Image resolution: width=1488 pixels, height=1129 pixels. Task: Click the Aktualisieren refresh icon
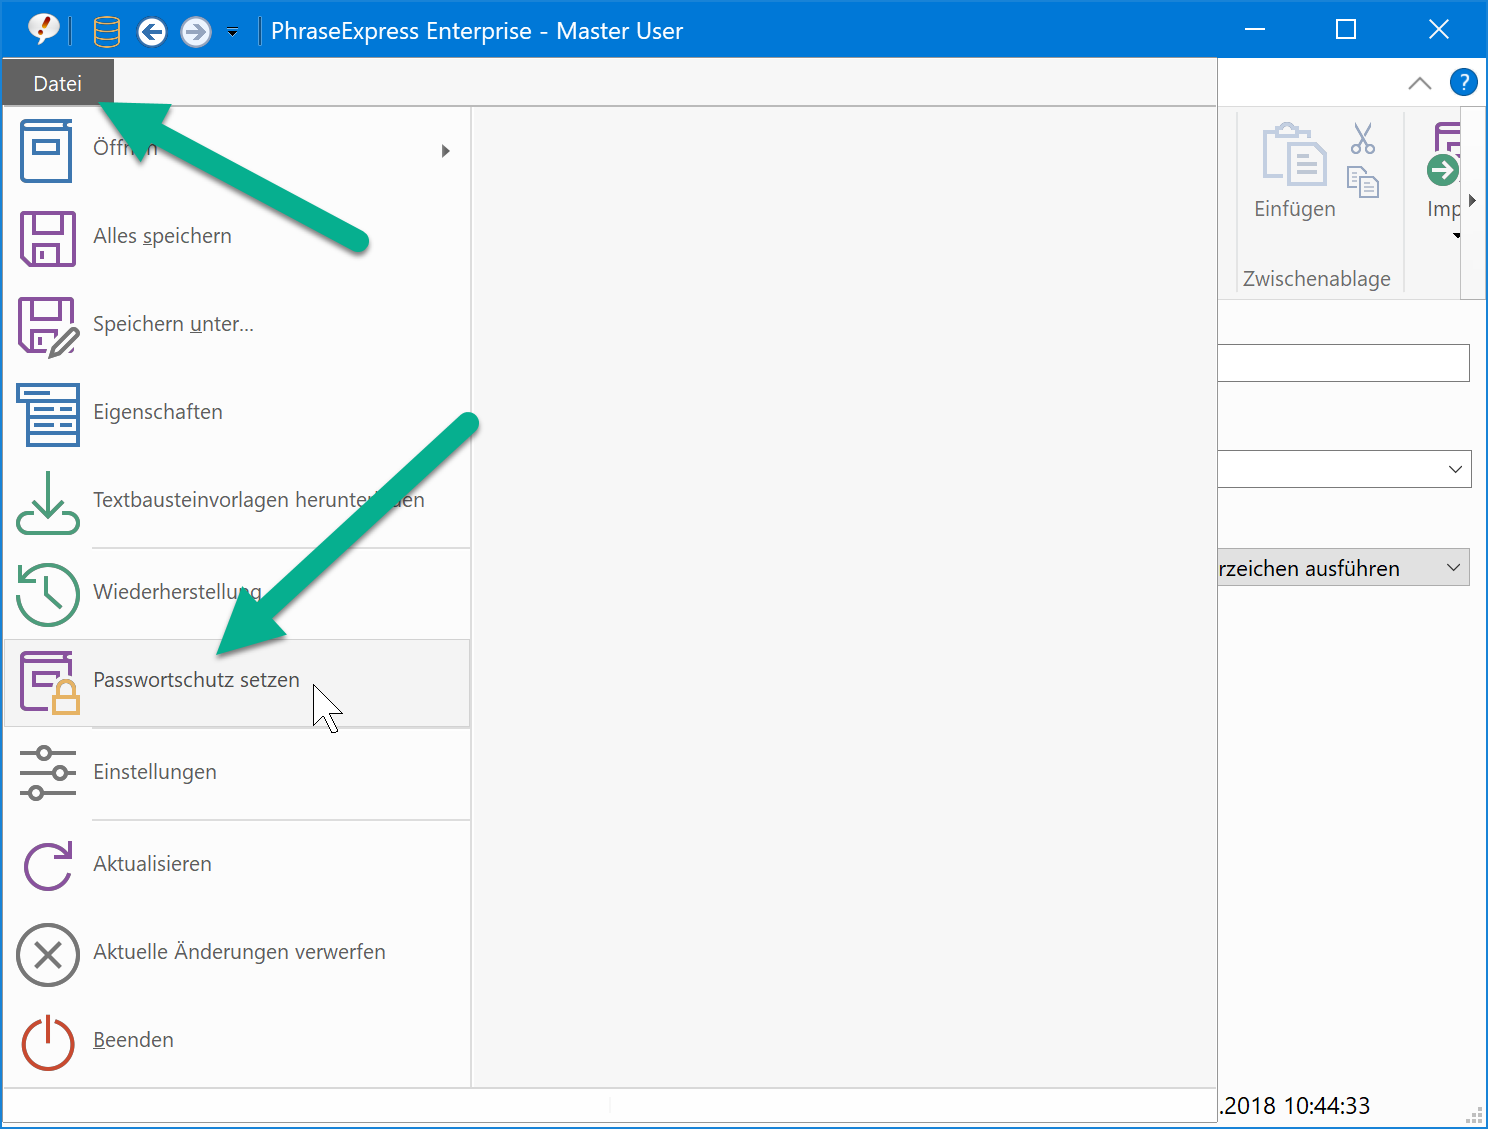click(48, 866)
